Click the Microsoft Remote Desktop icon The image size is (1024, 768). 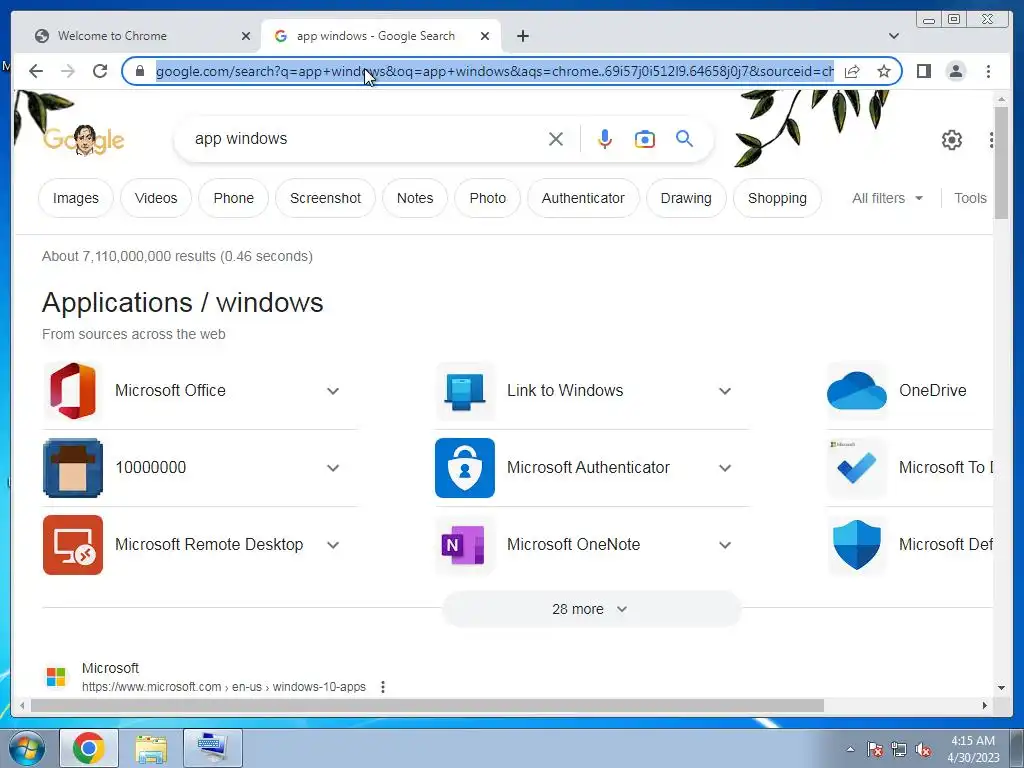click(72, 545)
